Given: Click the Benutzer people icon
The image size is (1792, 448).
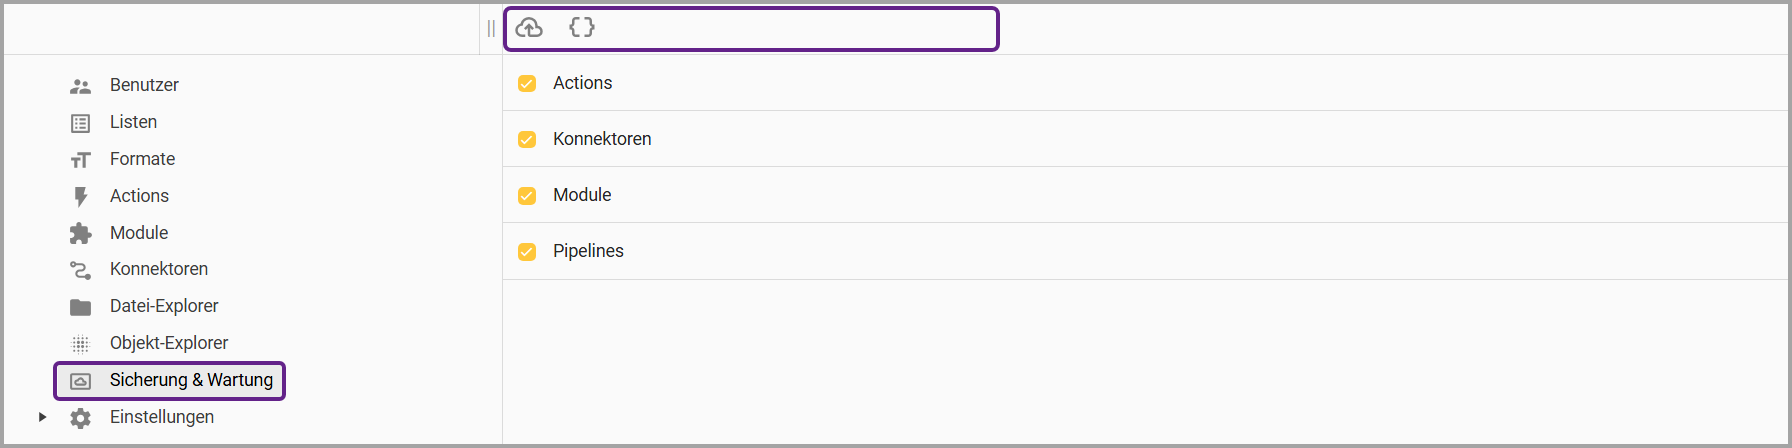Looking at the screenshot, I should point(81,86).
